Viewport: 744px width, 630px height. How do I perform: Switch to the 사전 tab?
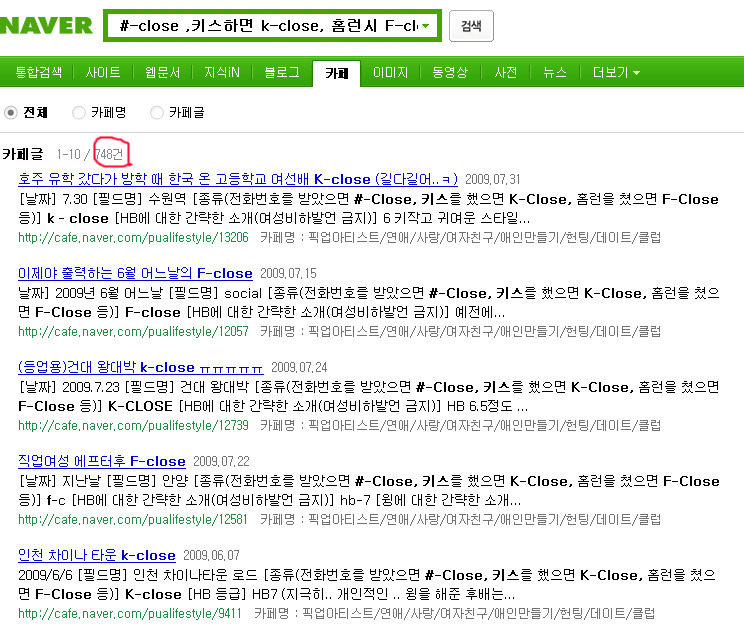click(x=505, y=72)
